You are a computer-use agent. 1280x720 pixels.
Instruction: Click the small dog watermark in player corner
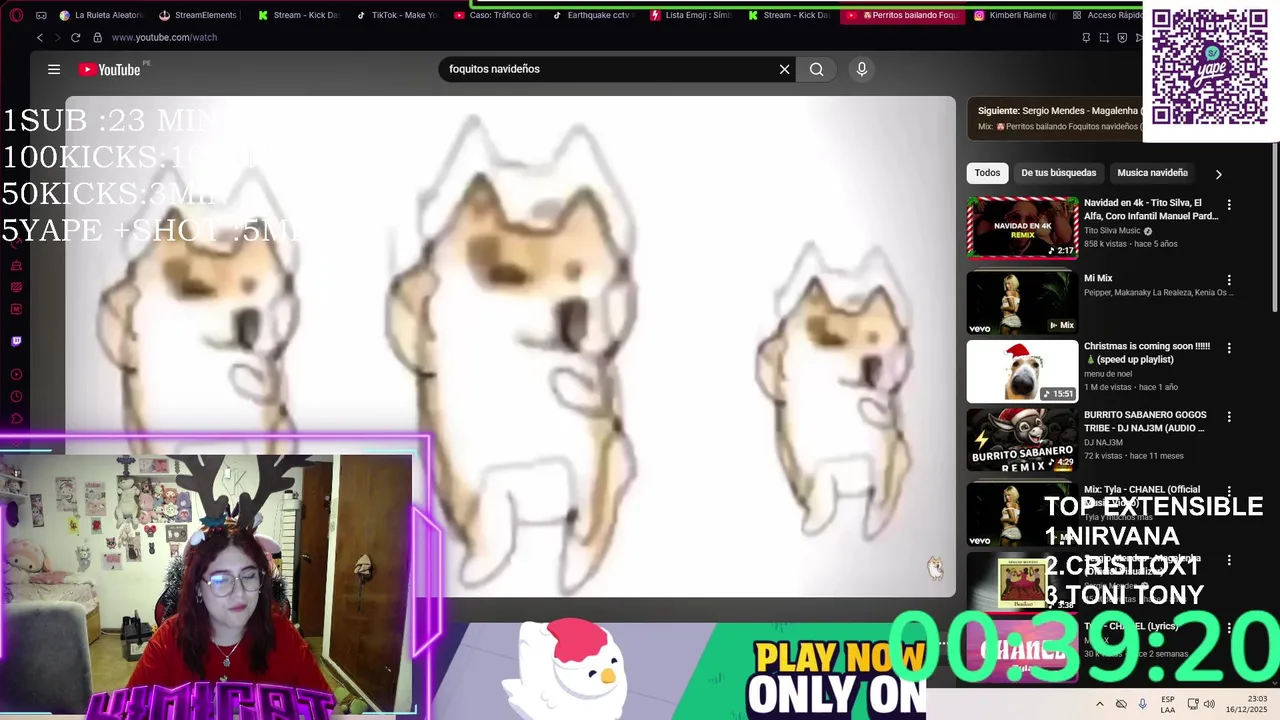[935, 568]
